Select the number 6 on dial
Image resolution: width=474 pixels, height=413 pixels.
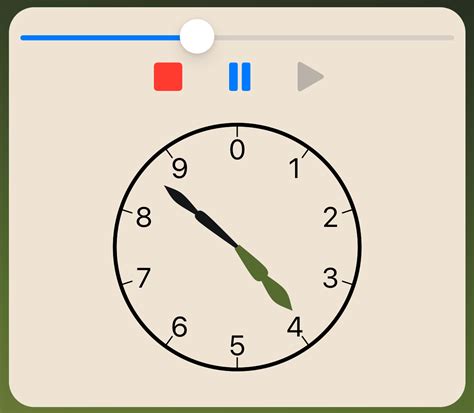[x=180, y=327]
